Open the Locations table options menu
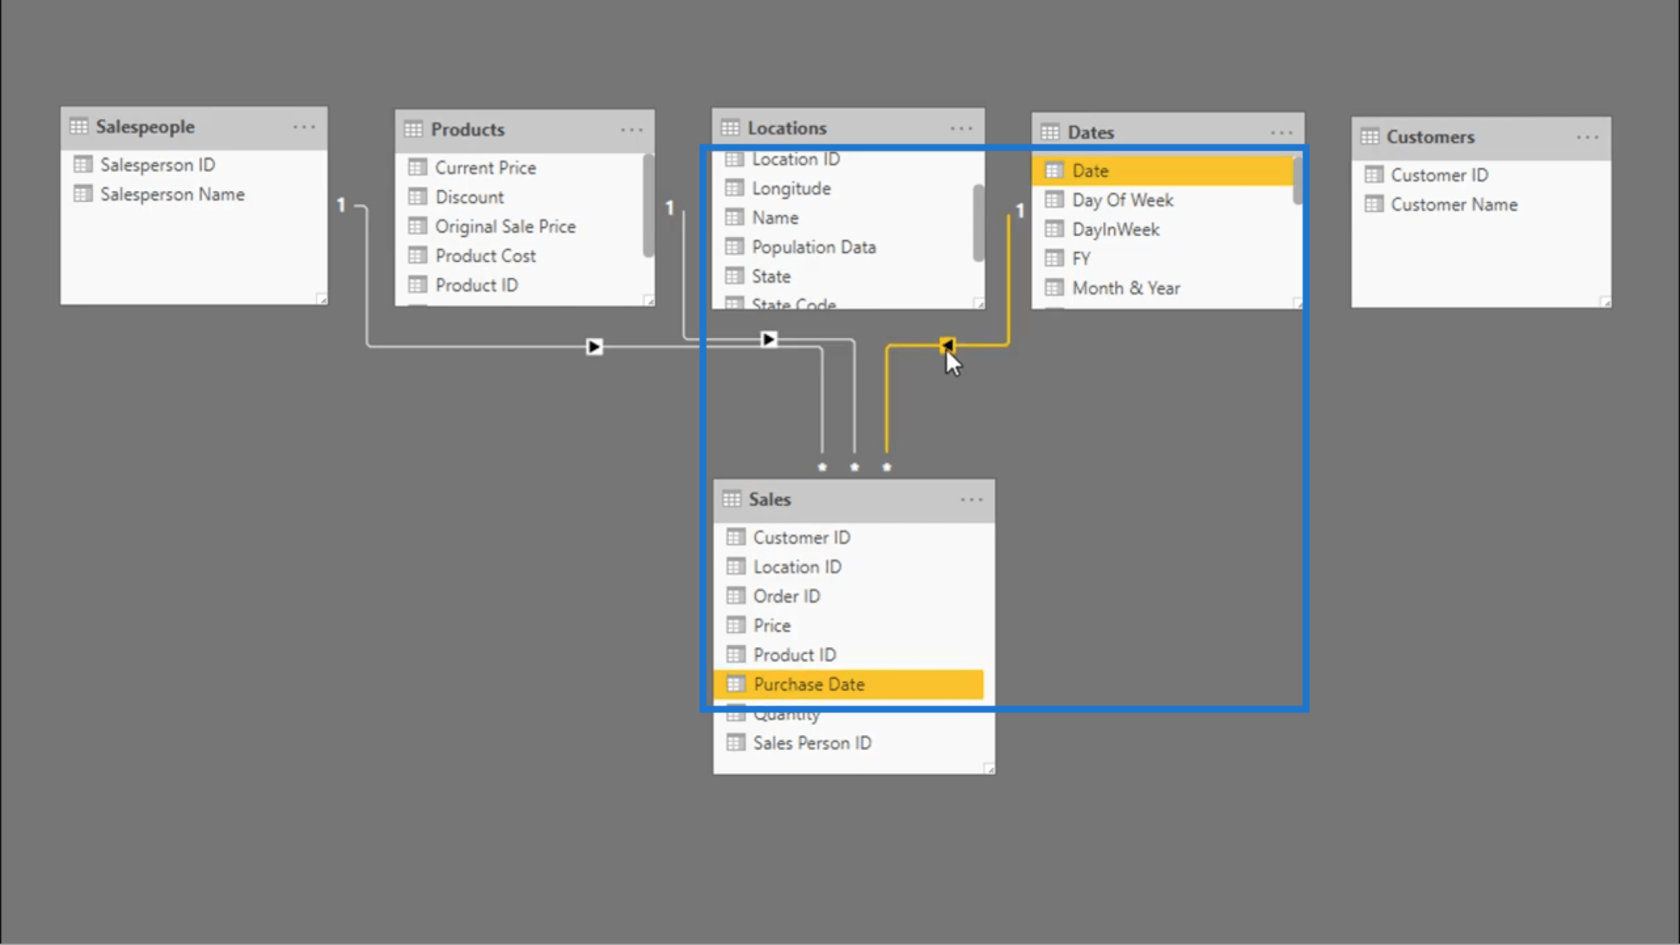This screenshot has width=1680, height=945. click(x=961, y=128)
